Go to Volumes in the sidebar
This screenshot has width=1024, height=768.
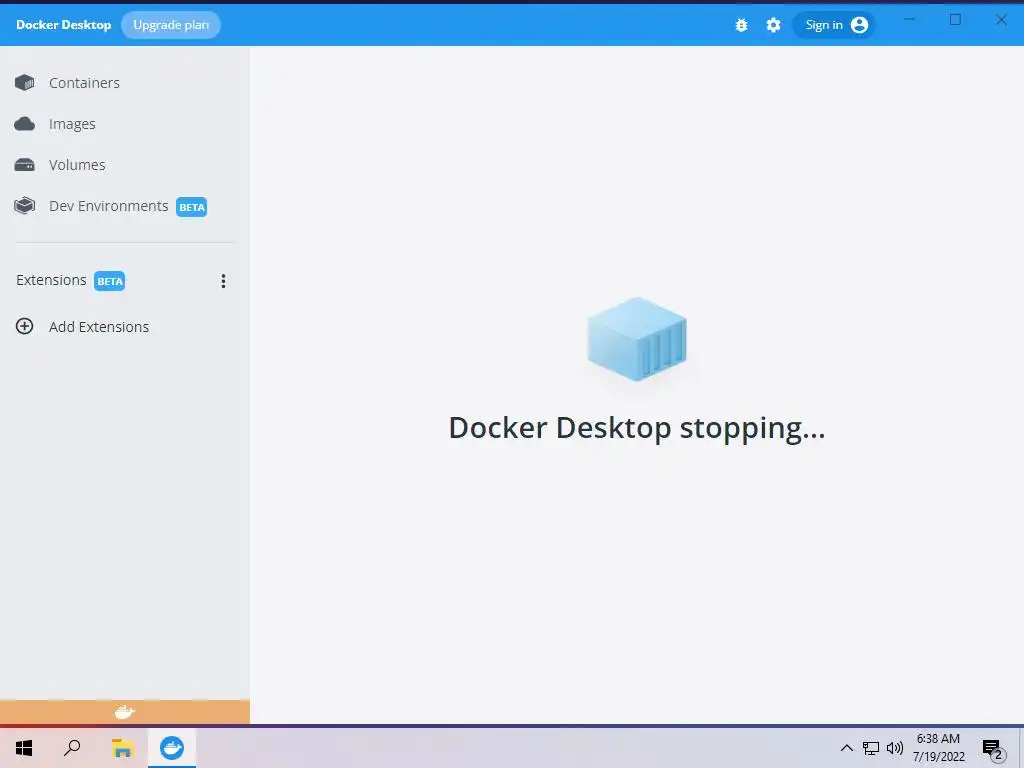pos(77,165)
